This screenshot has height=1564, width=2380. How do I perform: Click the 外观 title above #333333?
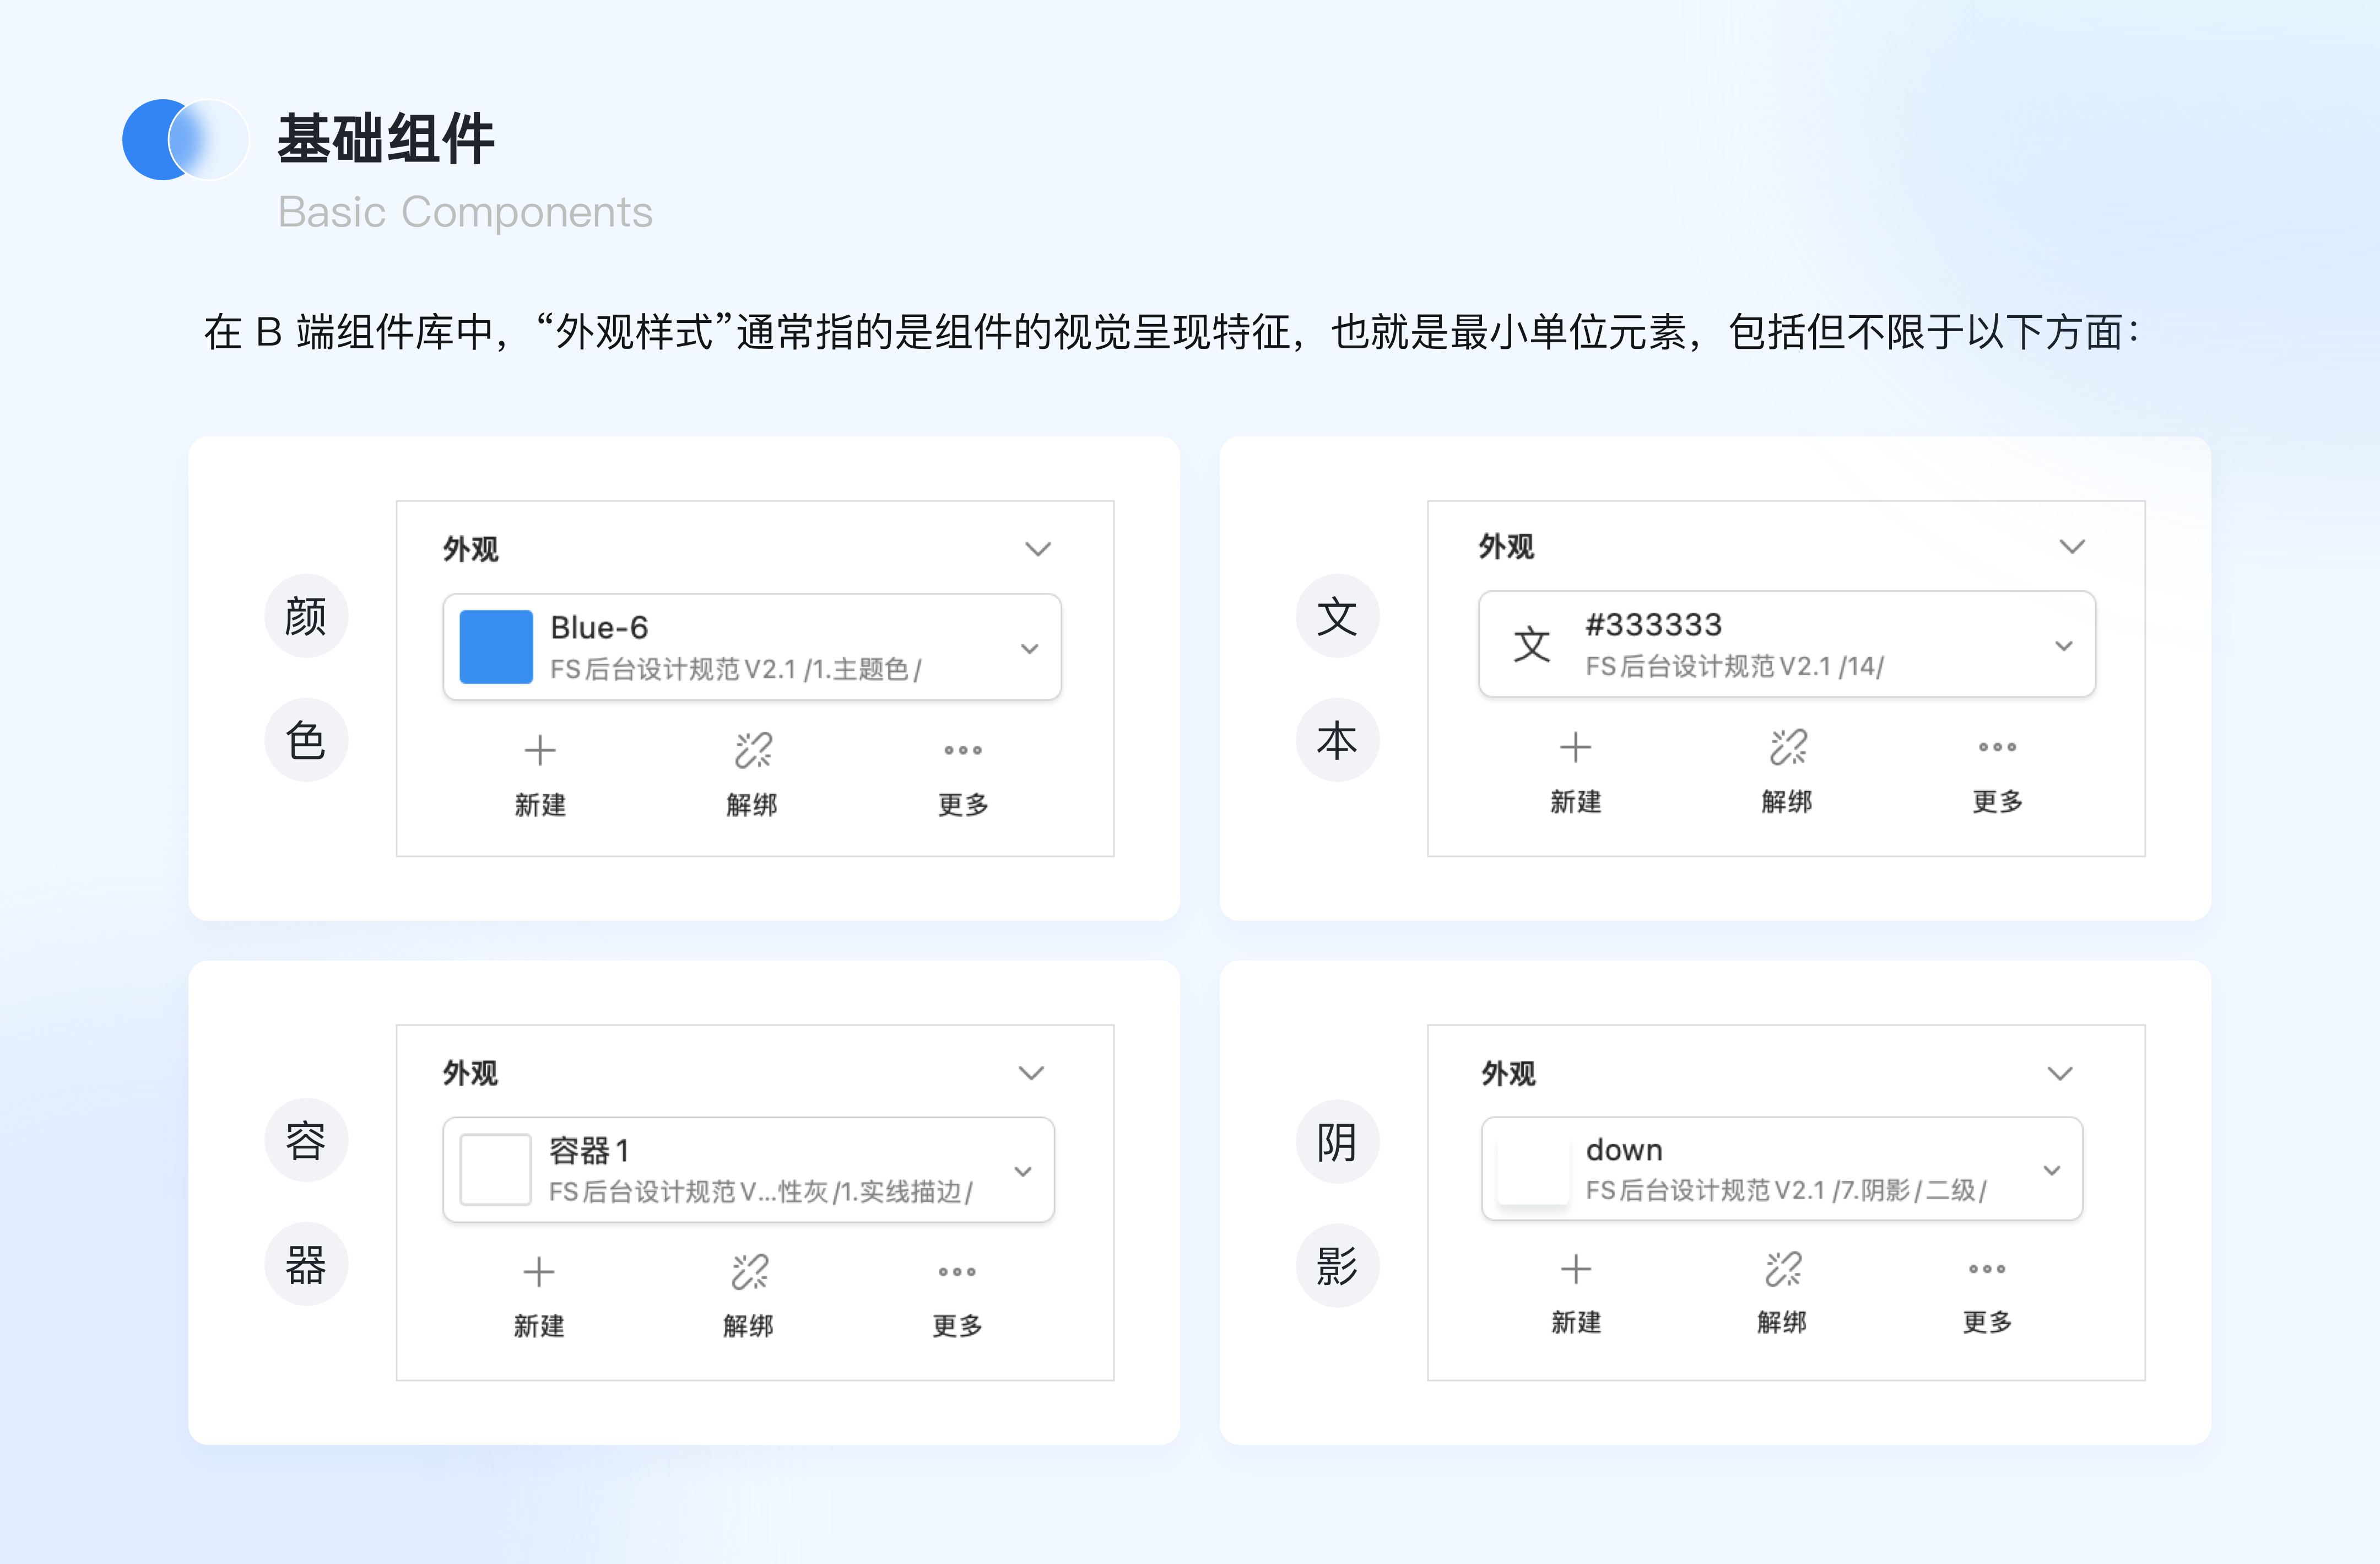1507,546
